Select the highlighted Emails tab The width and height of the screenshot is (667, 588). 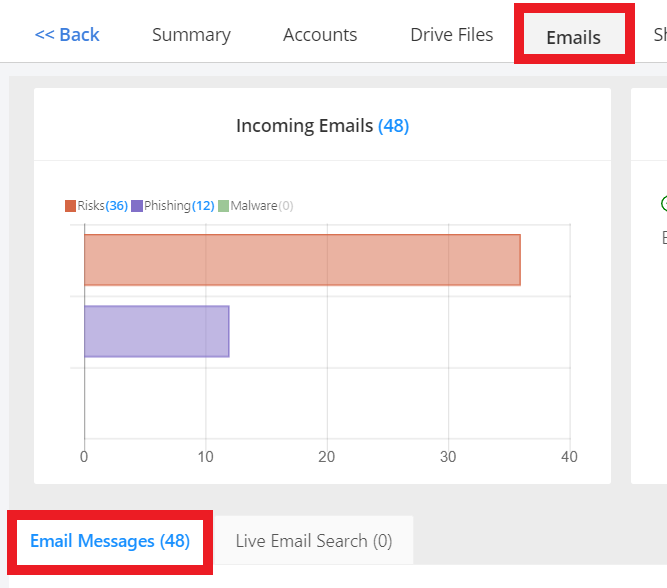pos(573,38)
